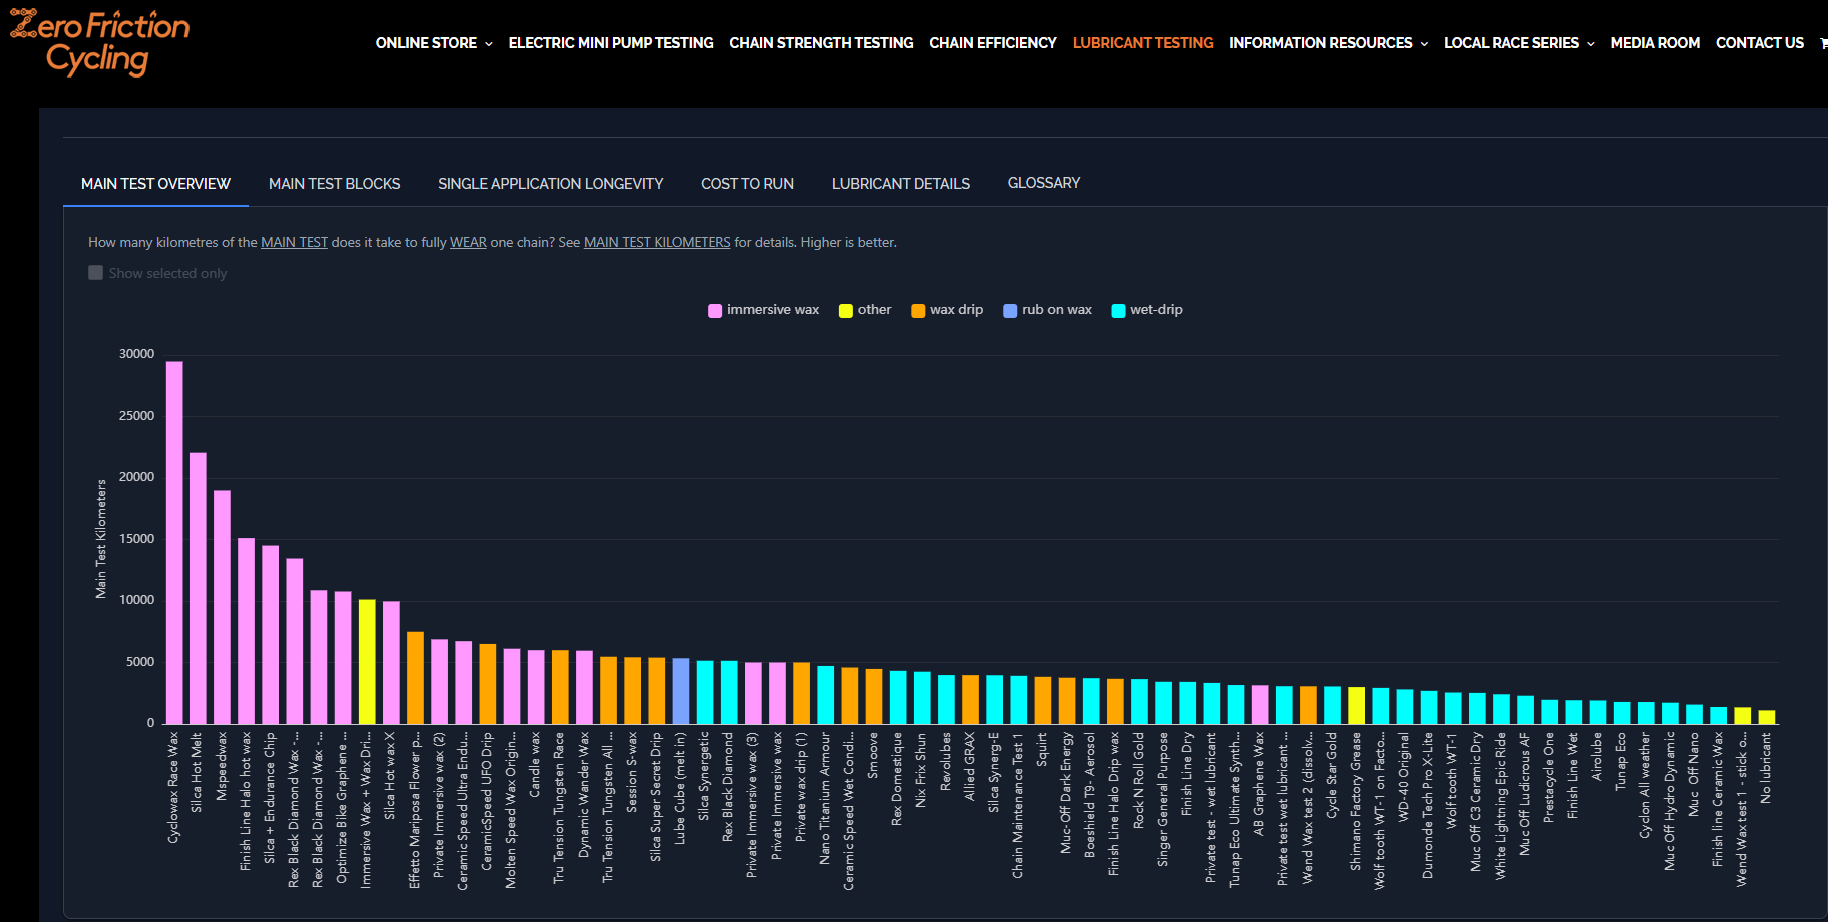The width and height of the screenshot is (1828, 922).
Task: Click the blue Lube Cube (melt in) bar
Action: tap(681, 691)
